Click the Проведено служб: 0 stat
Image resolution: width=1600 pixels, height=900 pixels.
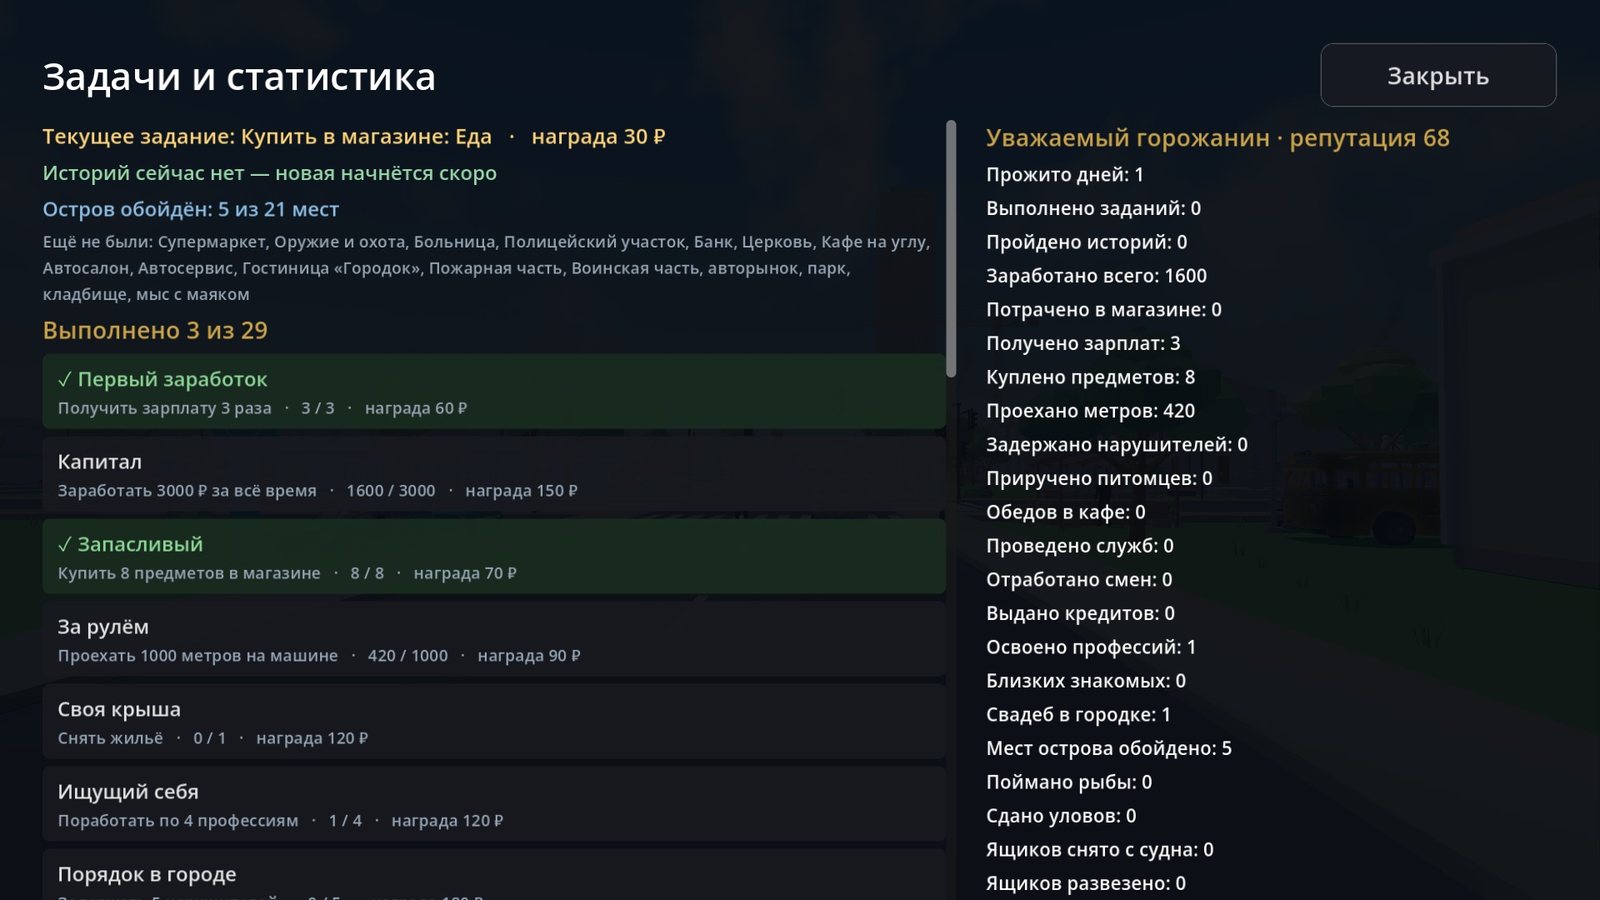1080,546
